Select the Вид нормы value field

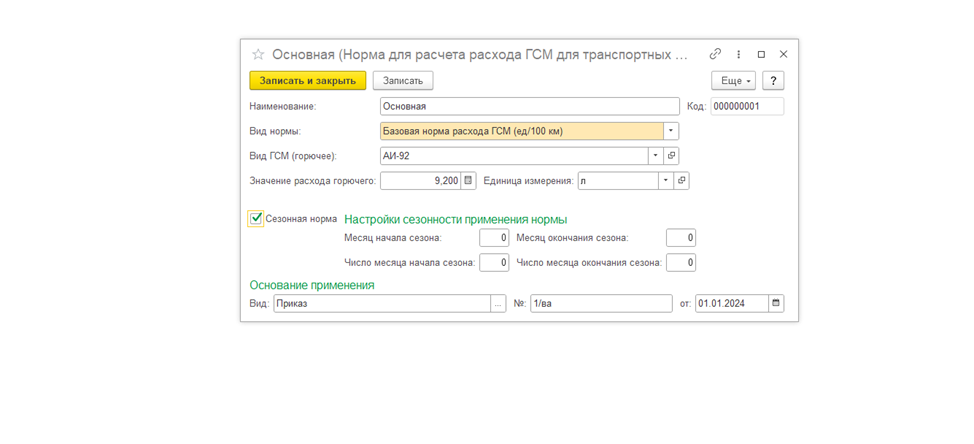tap(521, 131)
